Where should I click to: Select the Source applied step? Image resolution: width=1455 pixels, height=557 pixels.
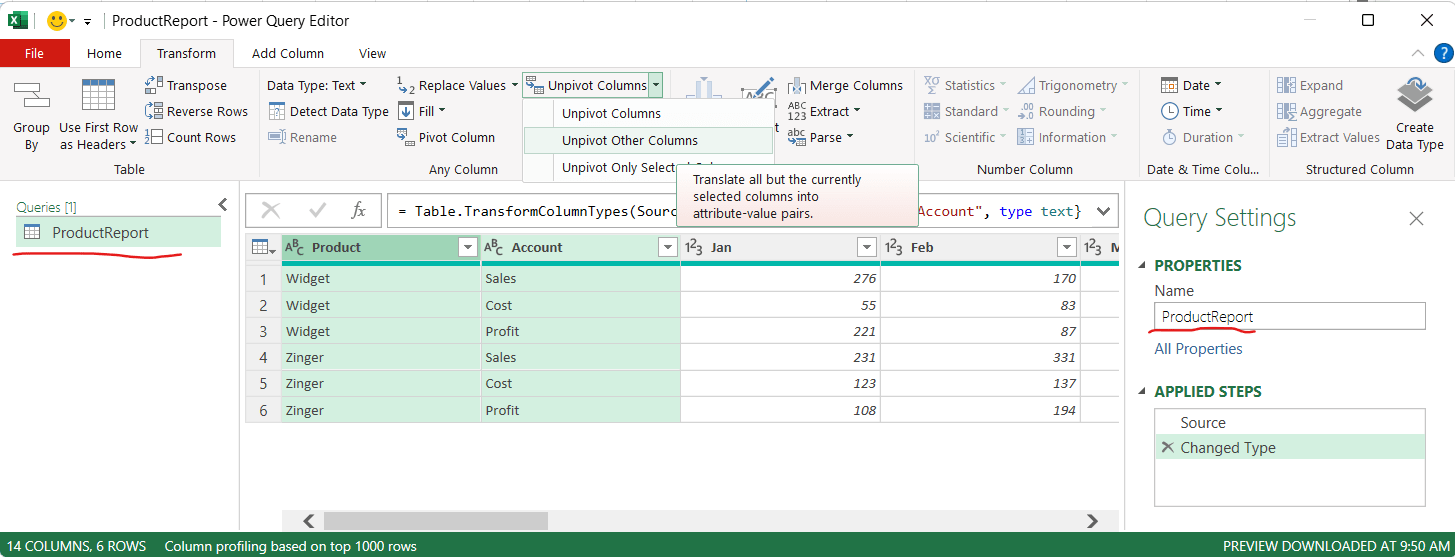(x=1290, y=423)
